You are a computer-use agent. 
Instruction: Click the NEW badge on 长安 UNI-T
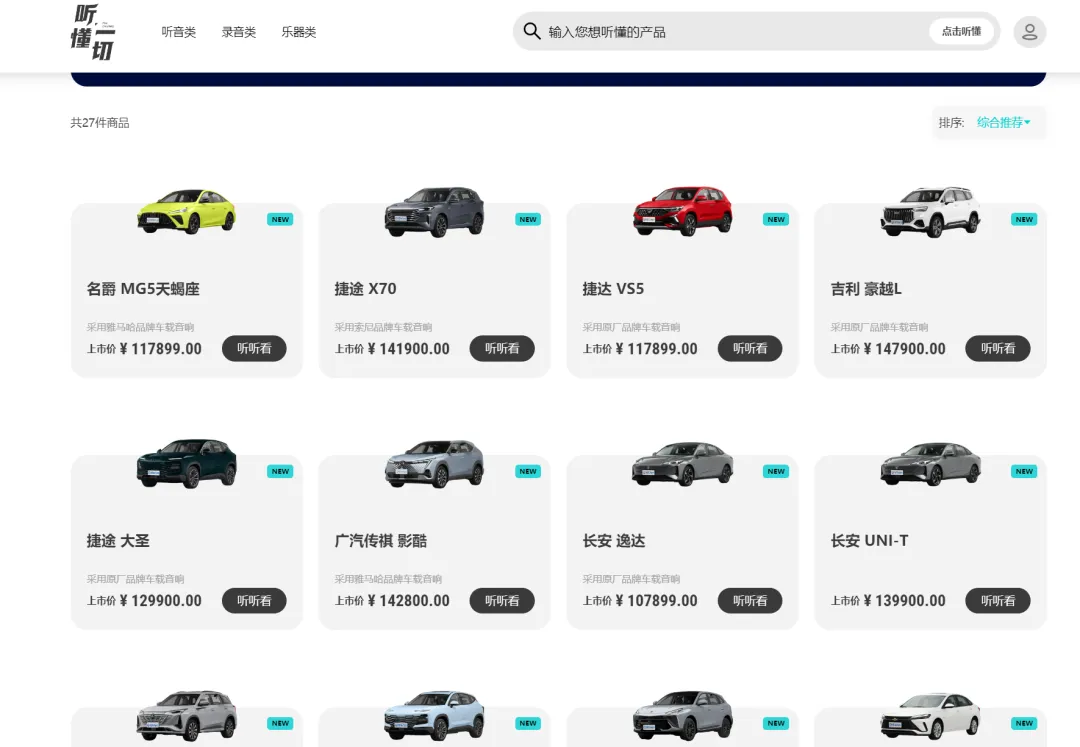pos(1024,471)
